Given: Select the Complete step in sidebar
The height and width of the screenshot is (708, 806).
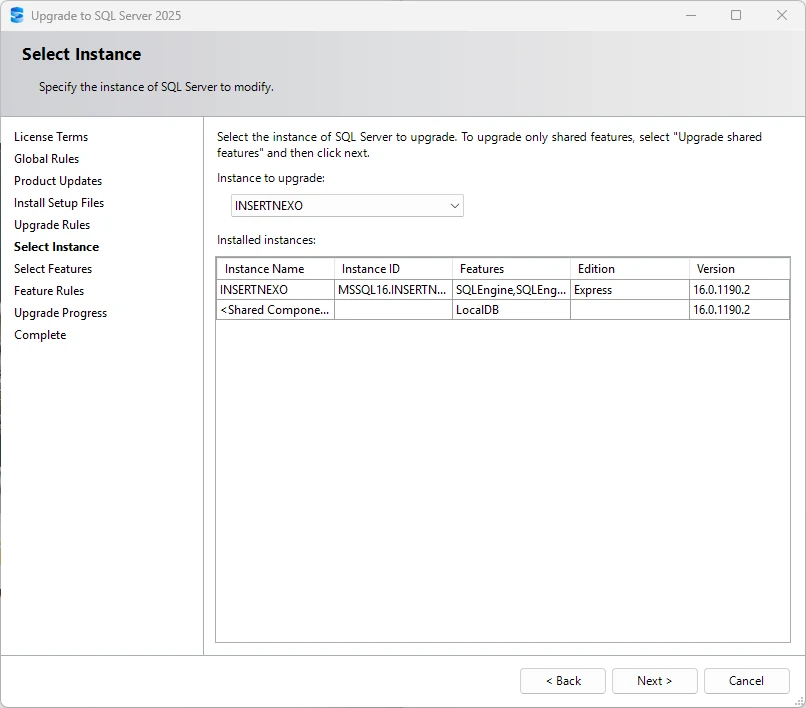Looking at the screenshot, I should [40, 335].
